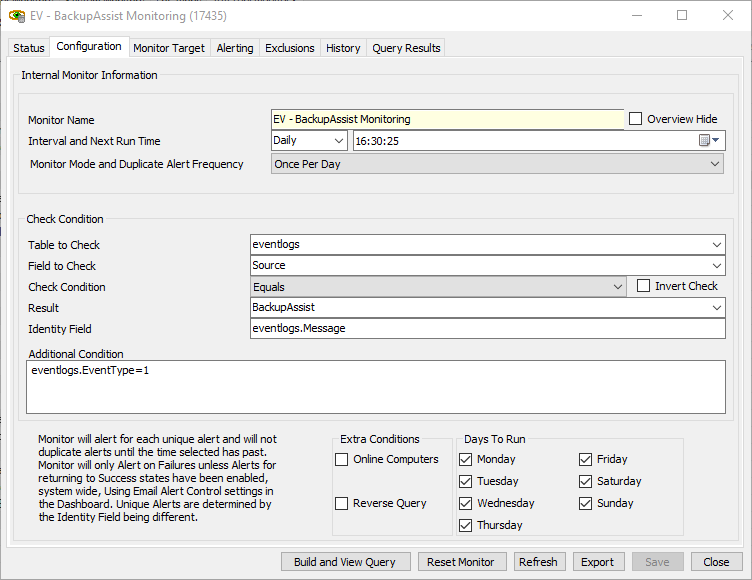The width and height of the screenshot is (752, 580).
Task: Open the Field to Check dropdown
Action: pyautogui.click(x=716, y=266)
